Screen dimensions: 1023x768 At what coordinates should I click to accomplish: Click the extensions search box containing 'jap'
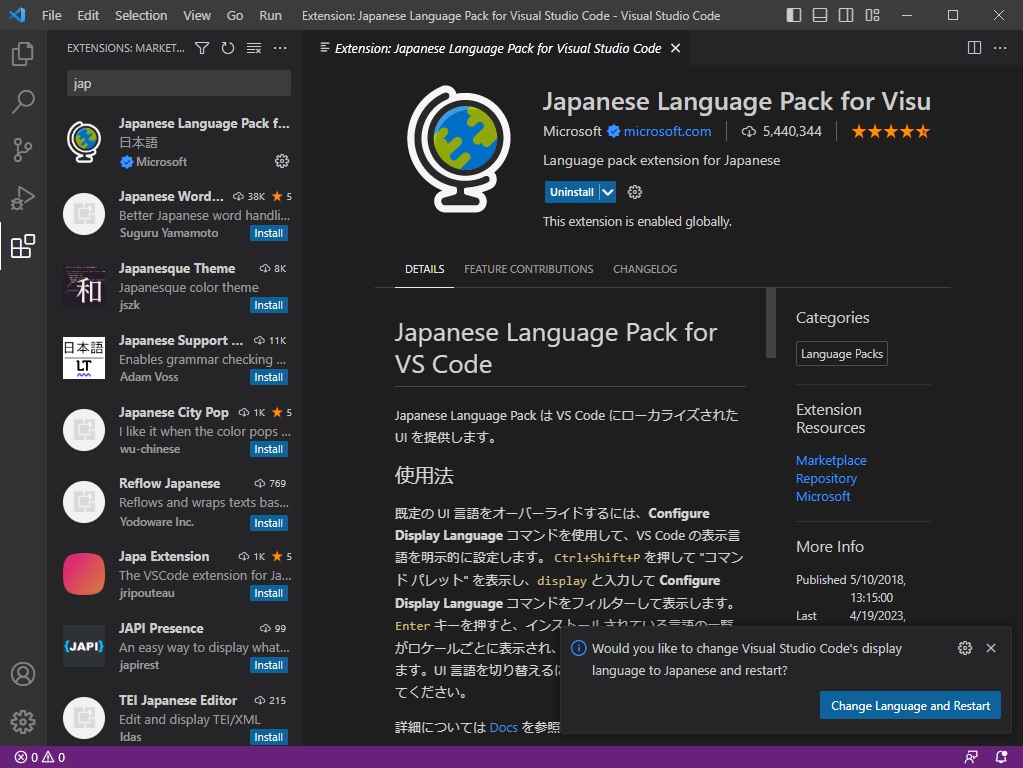pyautogui.click(x=178, y=82)
